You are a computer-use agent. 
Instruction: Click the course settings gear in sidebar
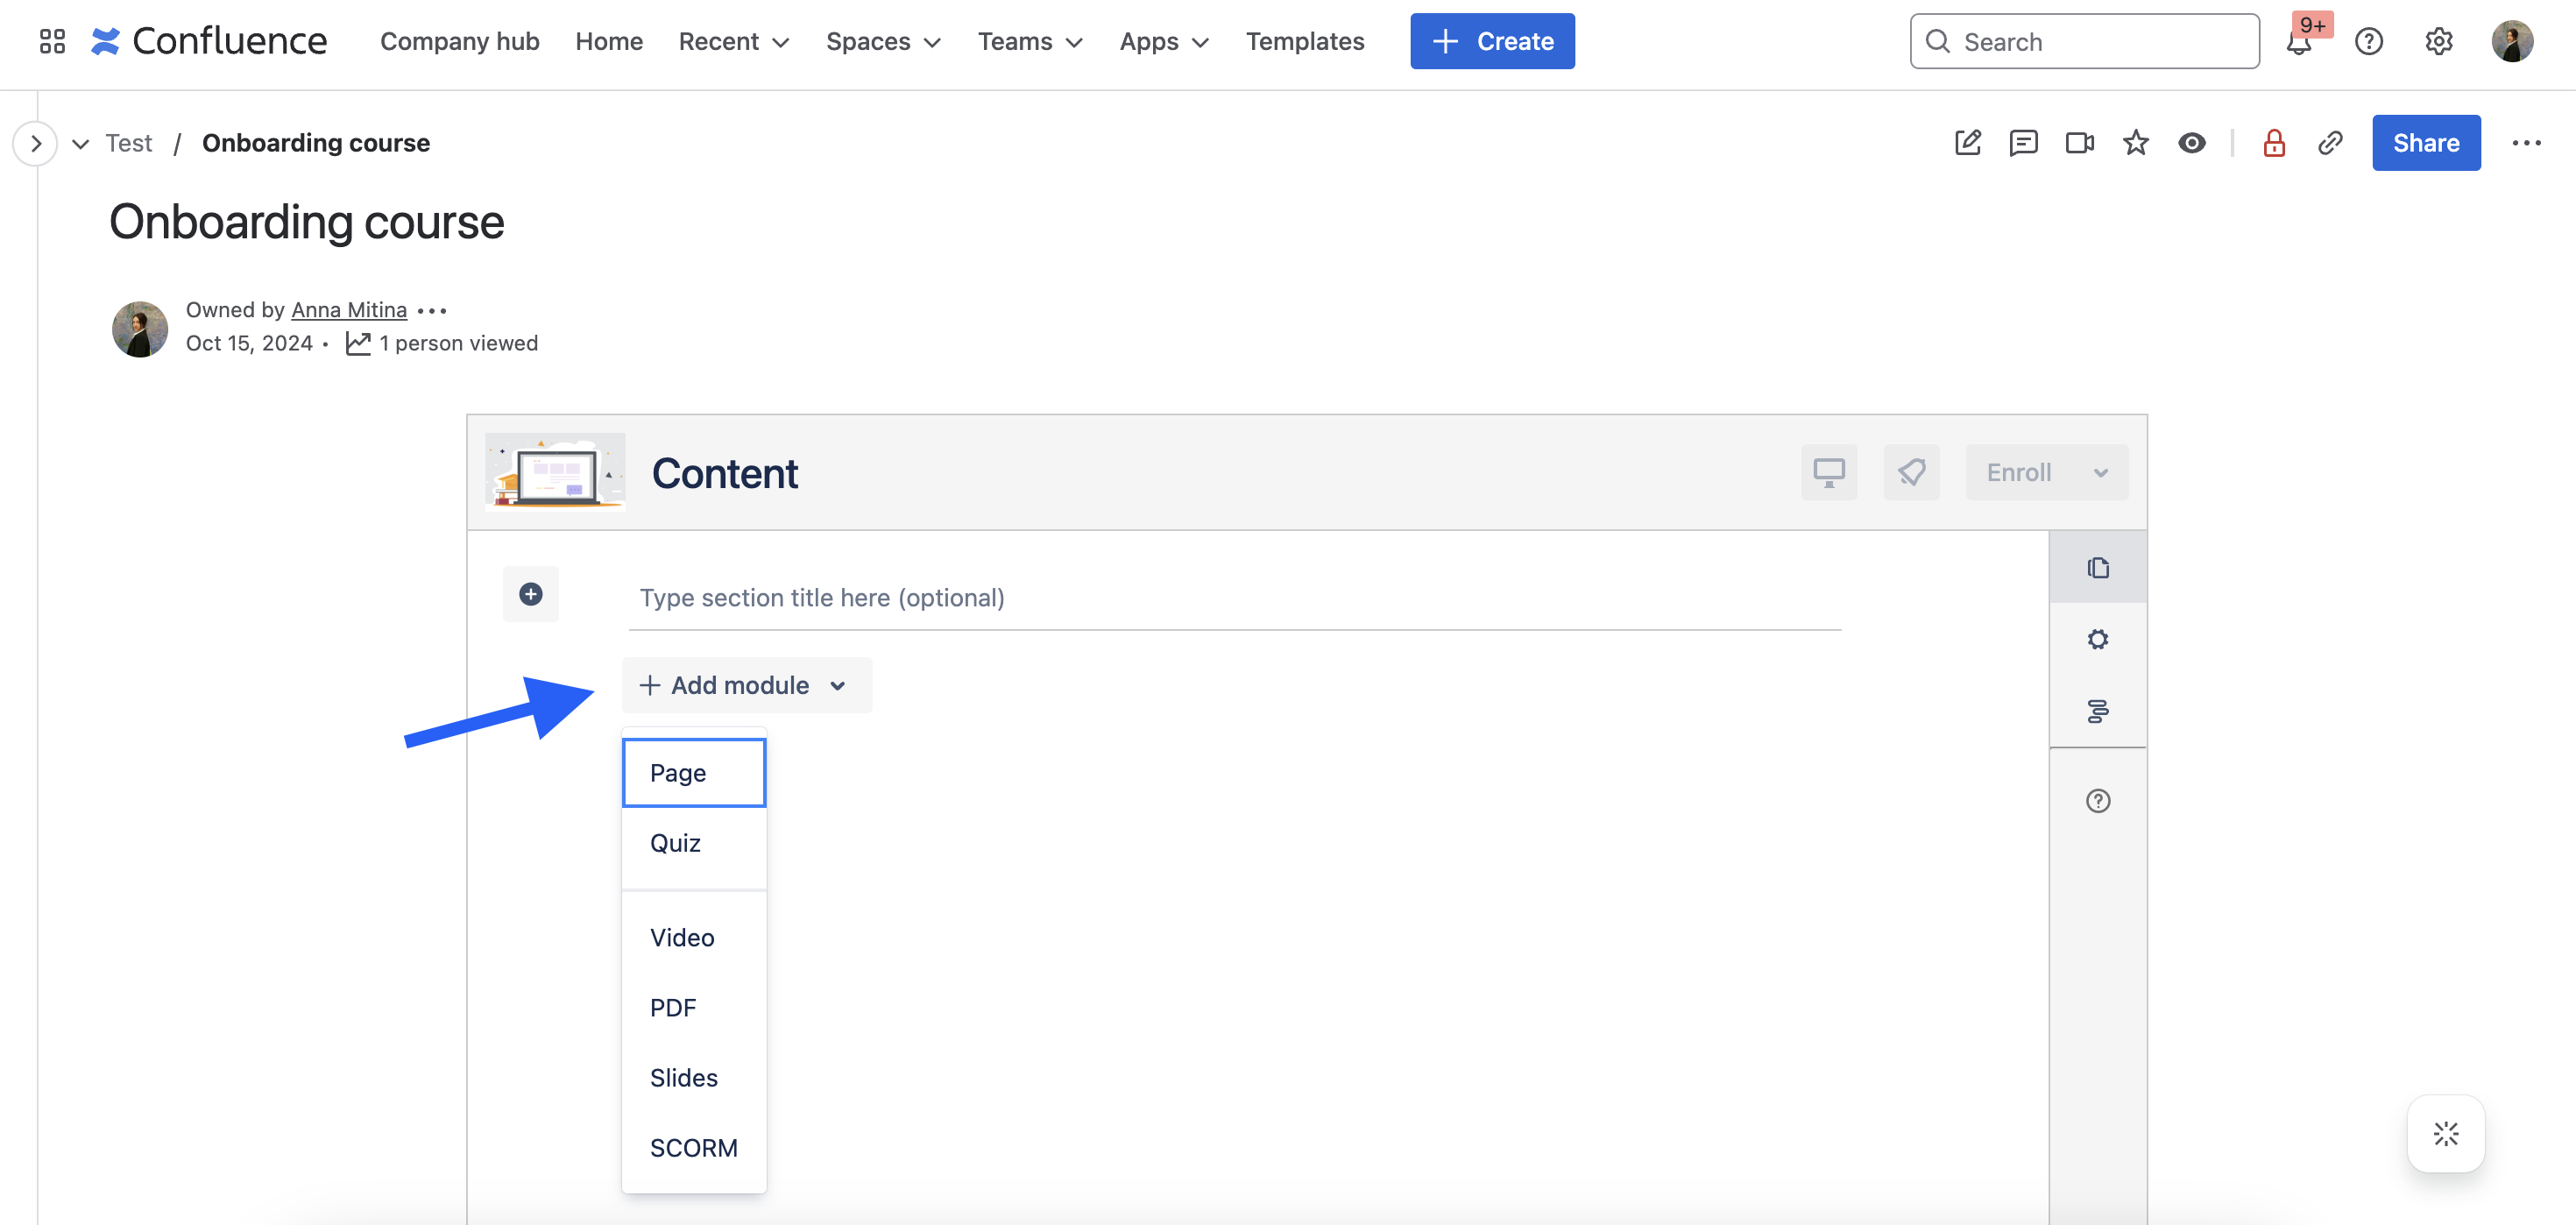pyautogui.click(x=2098, y=639)
